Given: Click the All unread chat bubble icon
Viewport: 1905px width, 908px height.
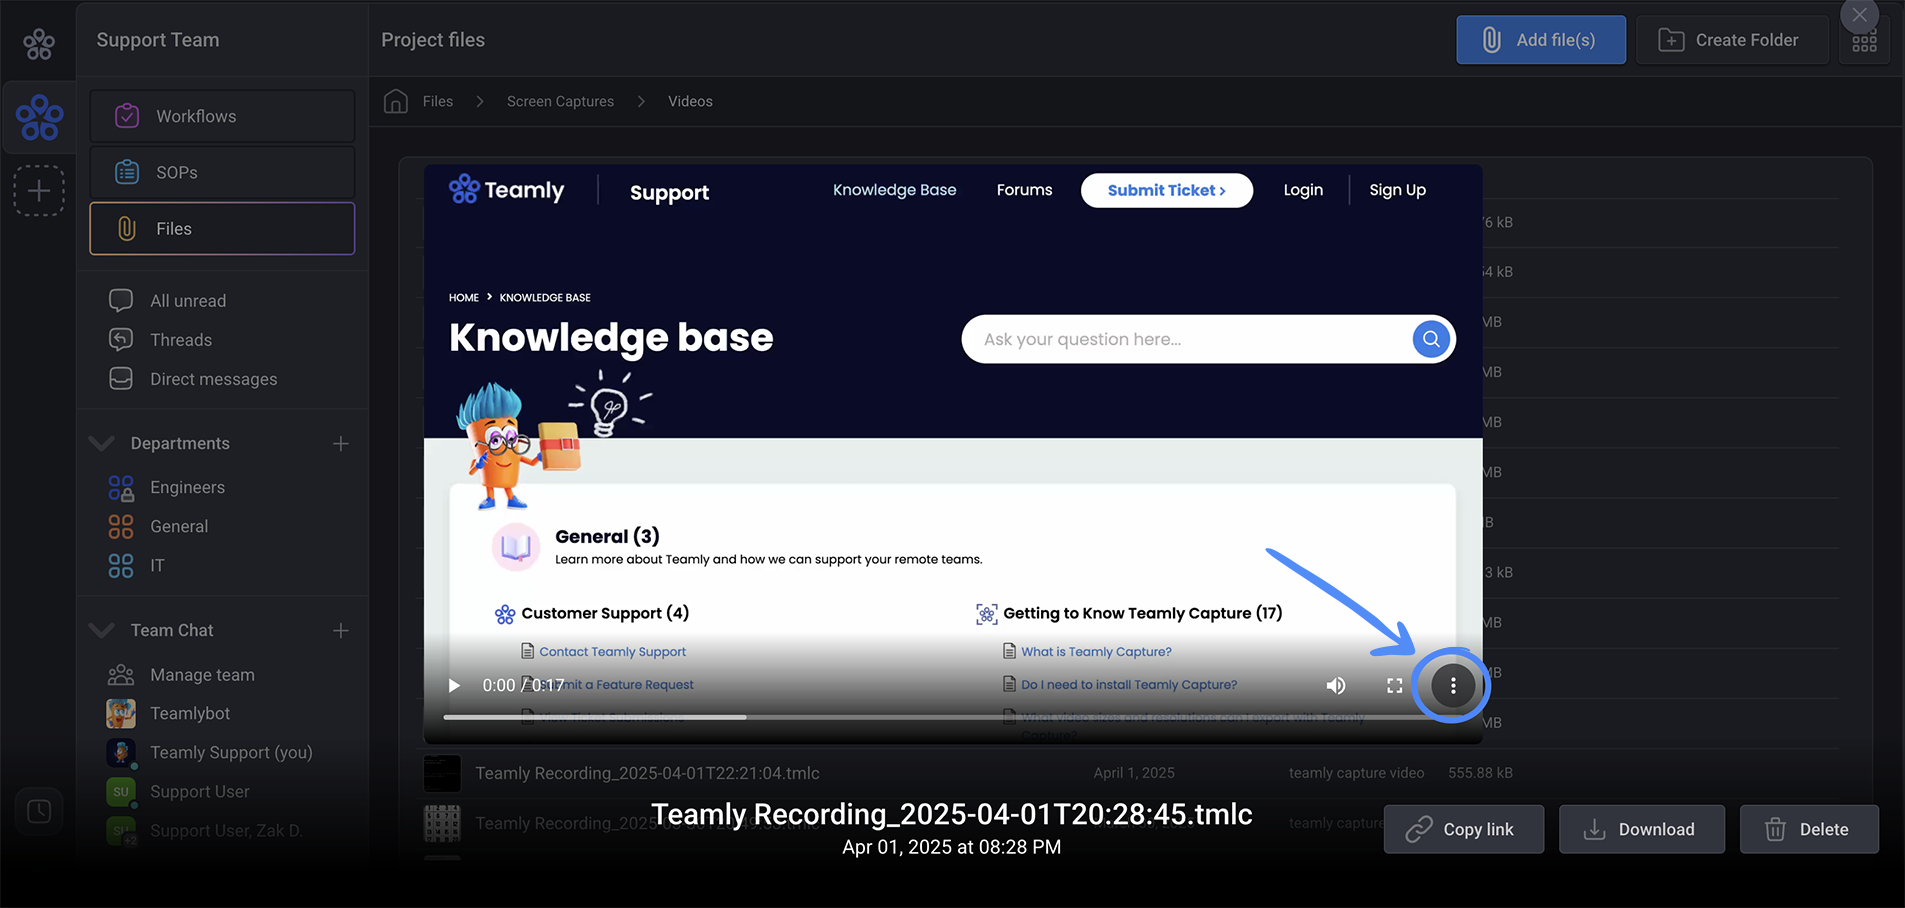Looking at the screenshot, I should (x=121, y=300).
